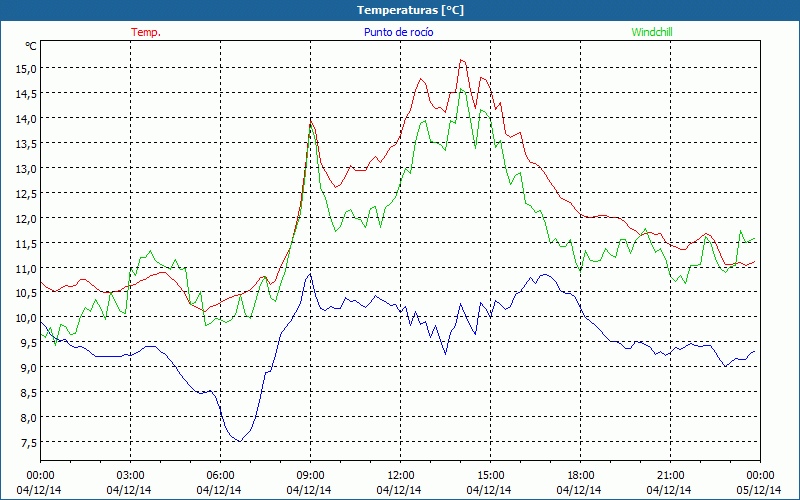Viewport: 800px width, 500px height.
Task: Click the 15,0 y-axis value
Action: click(26, 68)
